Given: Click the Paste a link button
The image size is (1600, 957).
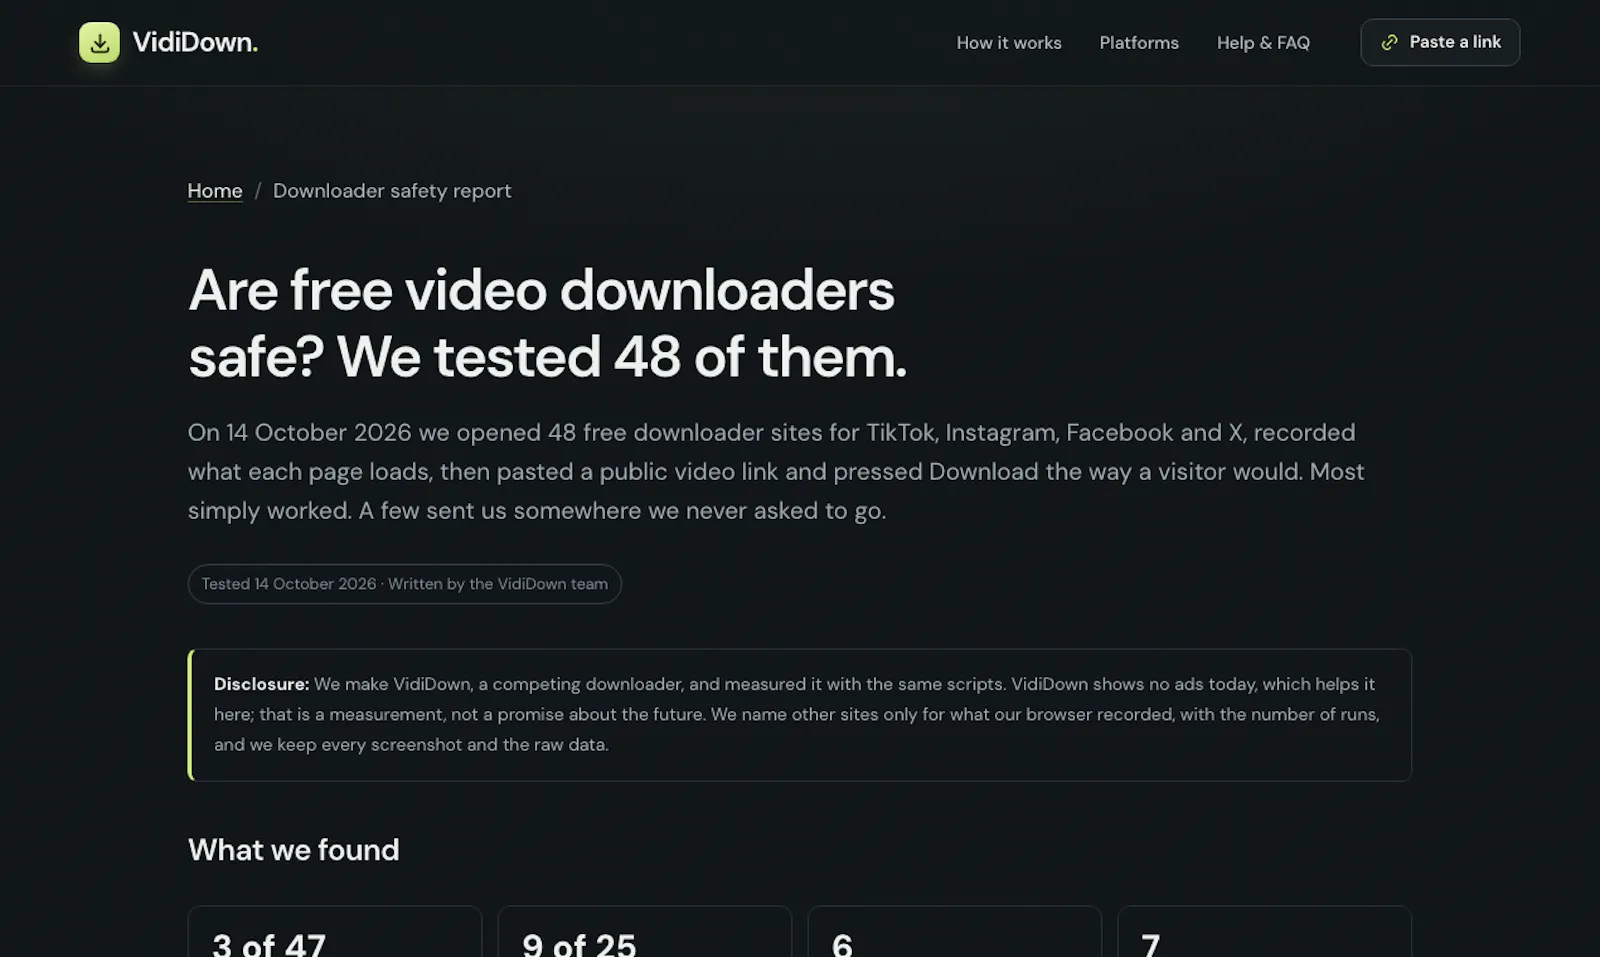Looking at the screenshot, I should (1440, 42).
